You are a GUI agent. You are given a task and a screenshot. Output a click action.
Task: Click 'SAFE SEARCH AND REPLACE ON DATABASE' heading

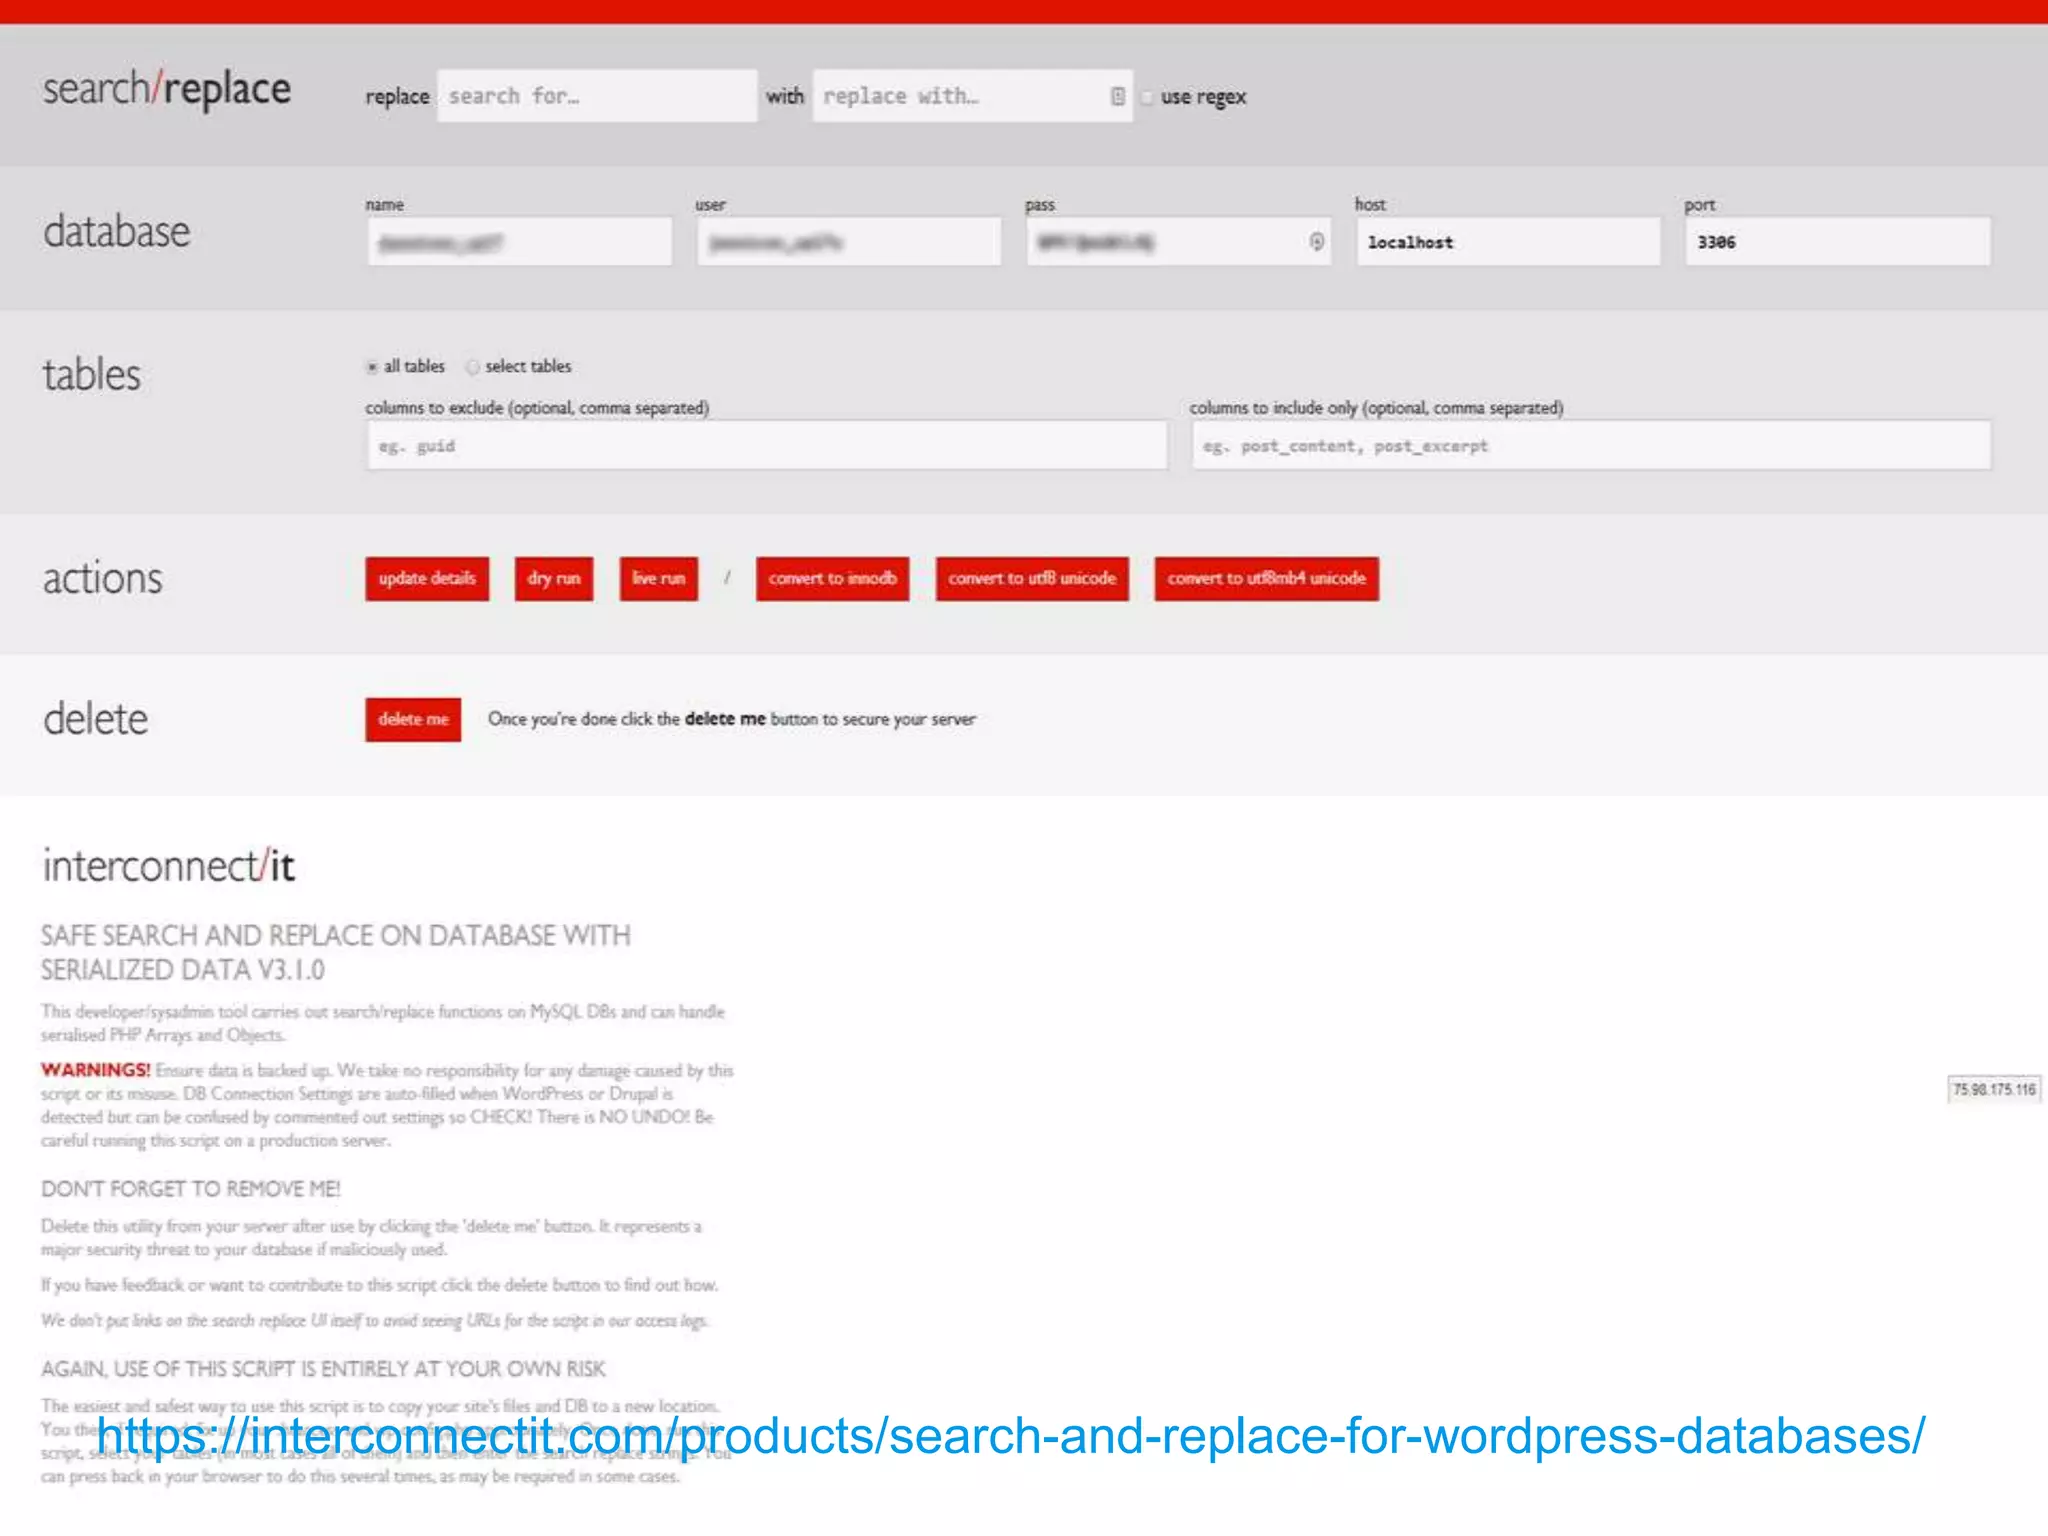coord(336,952)
